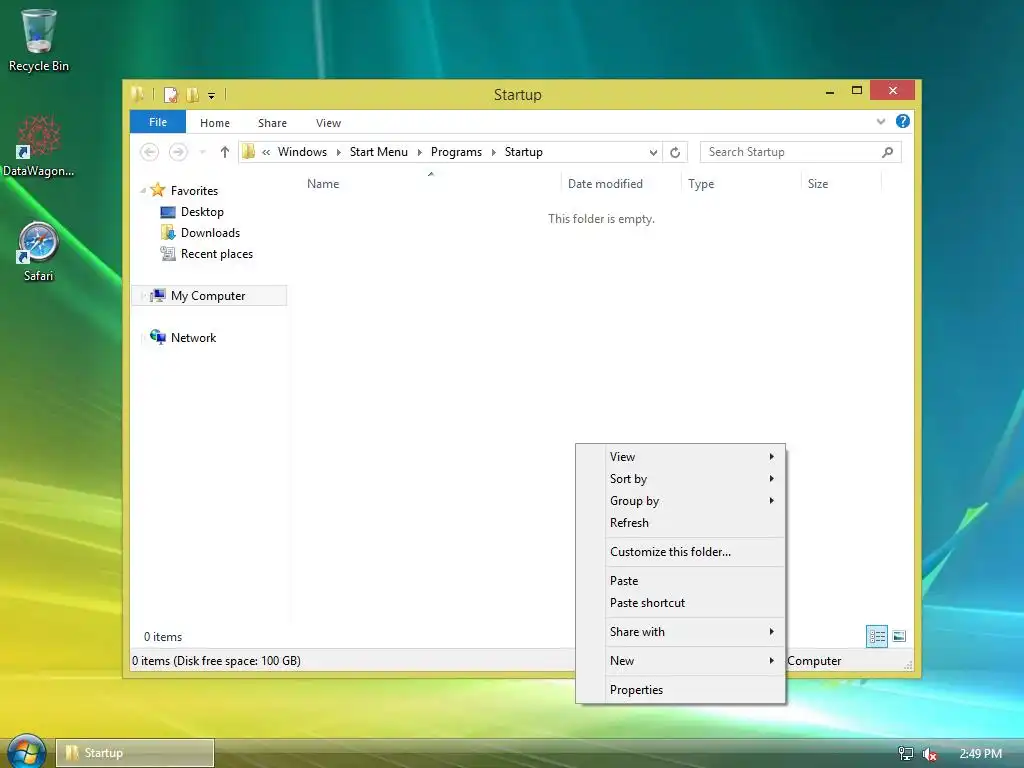Open the Sort by submenu

(x=680, y=479)
